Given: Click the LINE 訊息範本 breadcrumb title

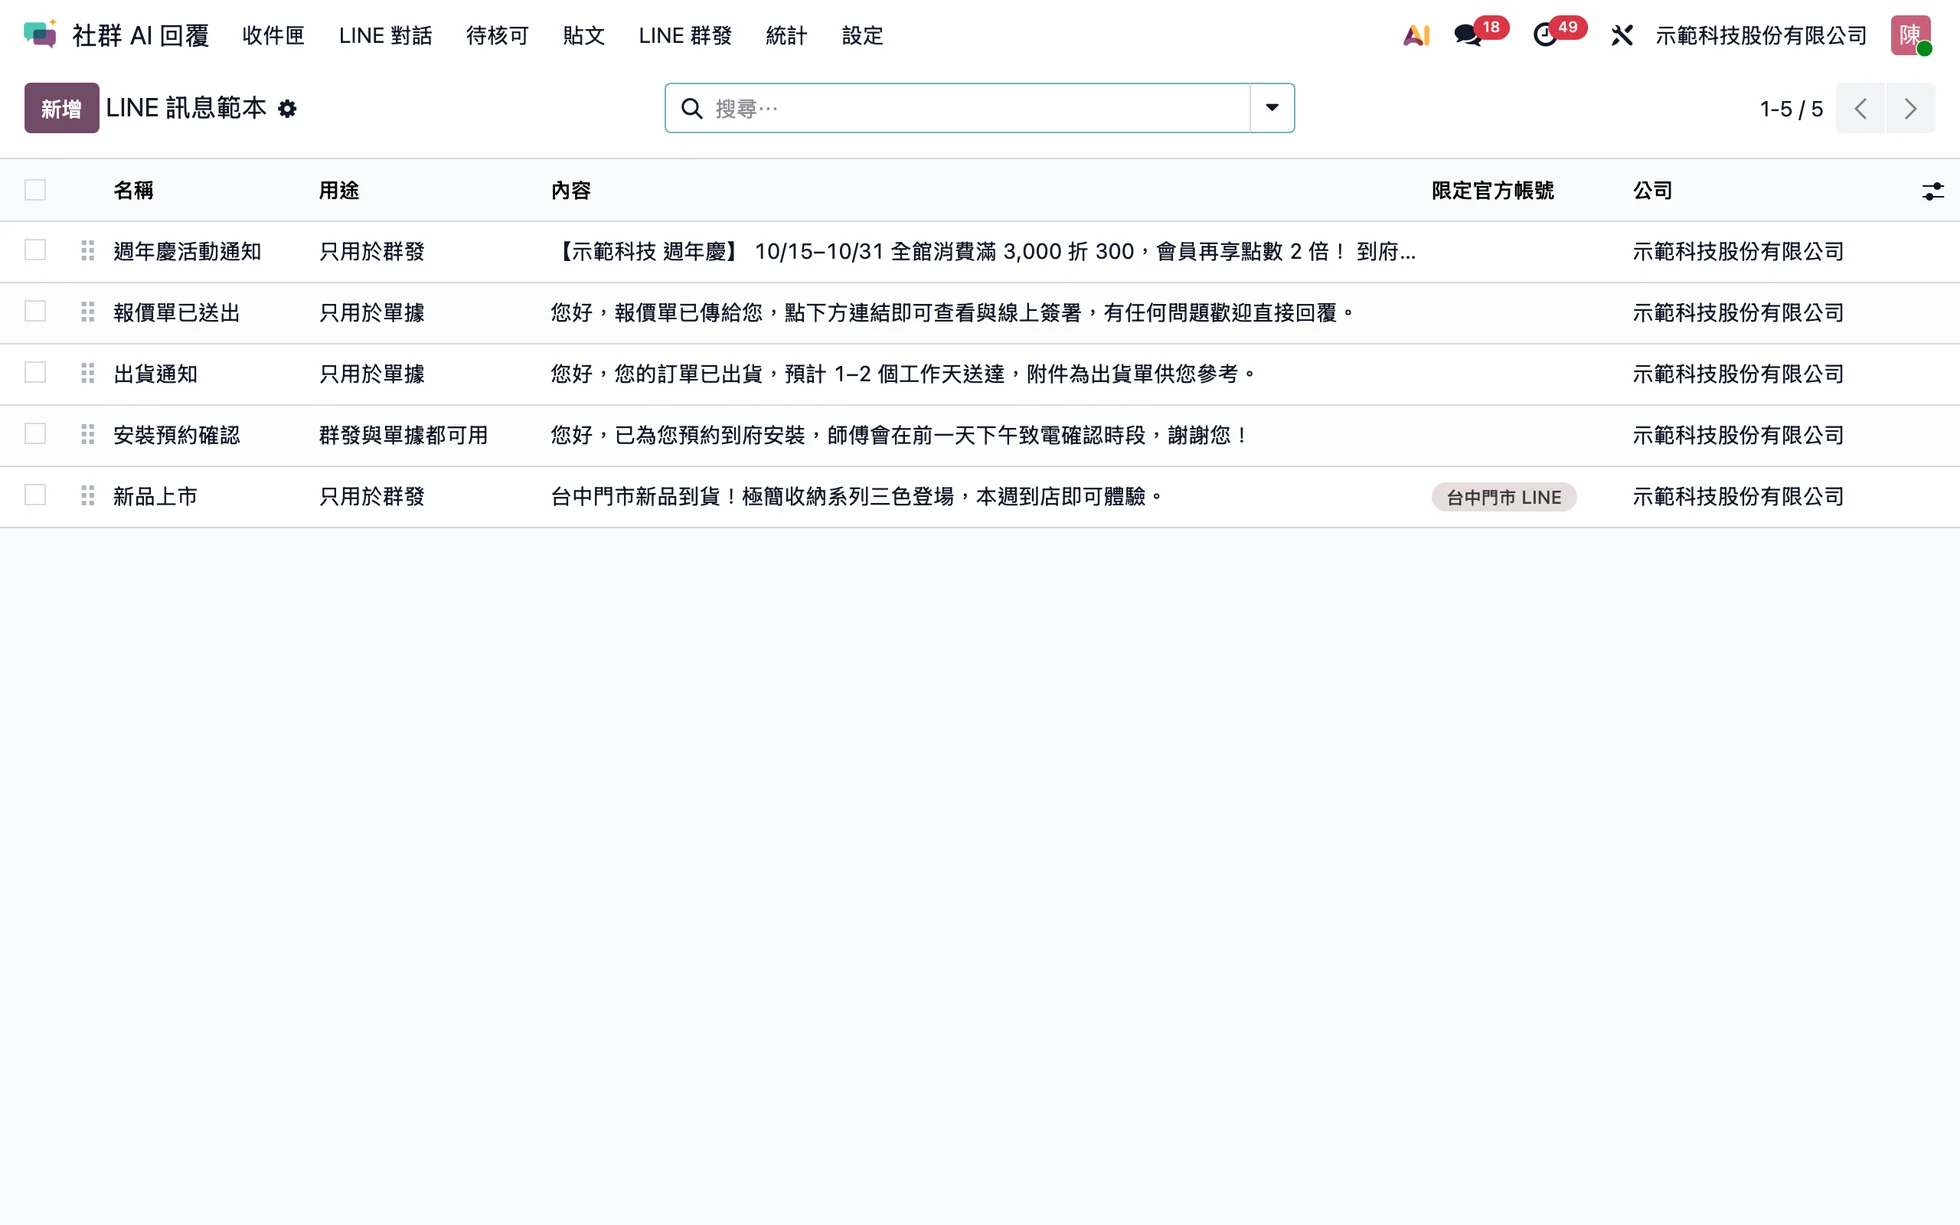Looking at the screenshot, I should pos(186,108).
